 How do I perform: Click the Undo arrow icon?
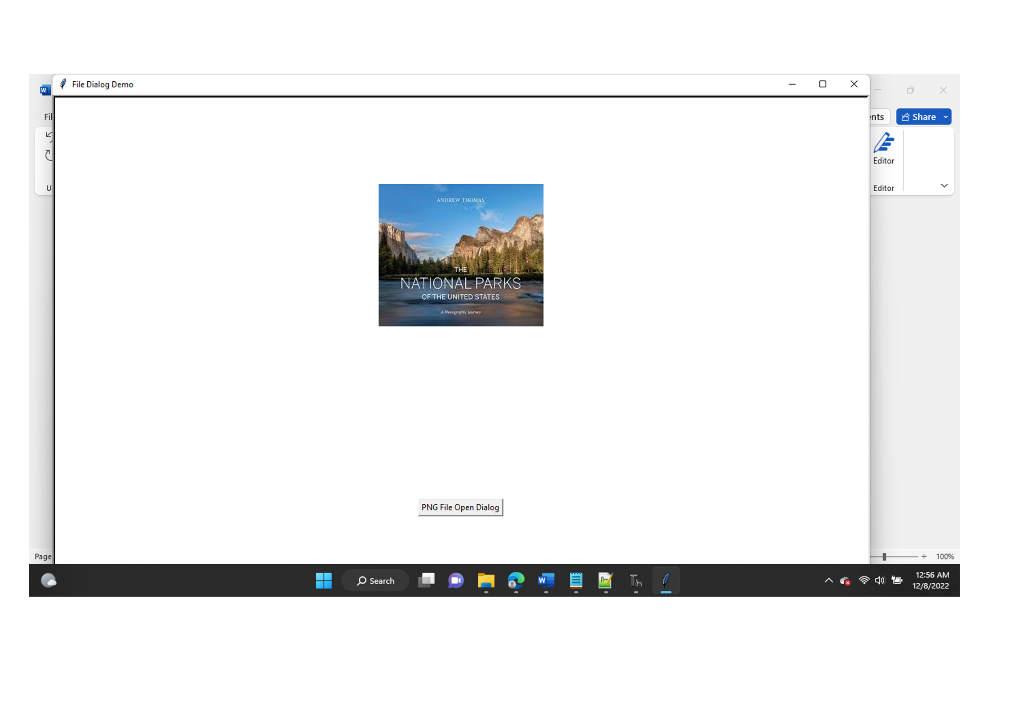point(49,136)
